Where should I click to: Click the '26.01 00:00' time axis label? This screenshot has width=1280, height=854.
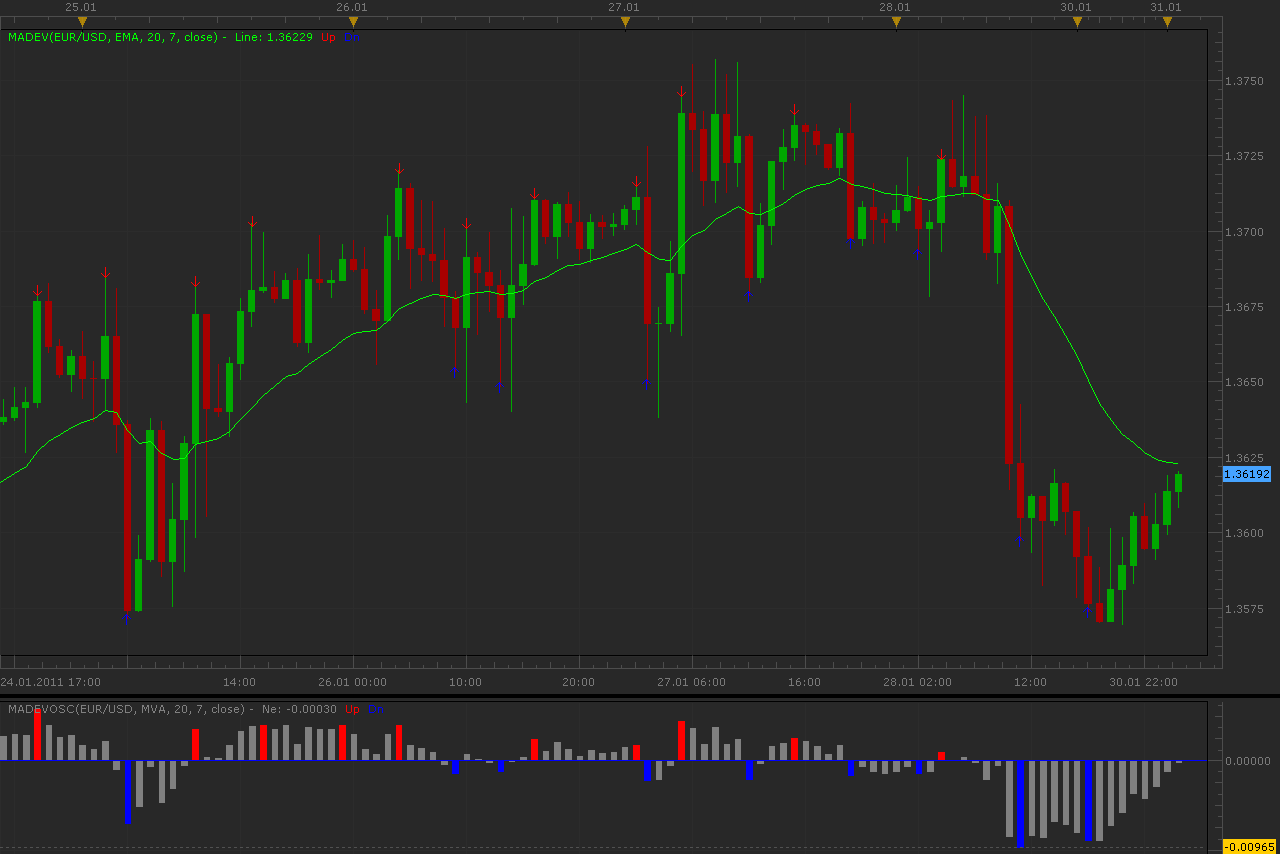[x=352, y=682]
